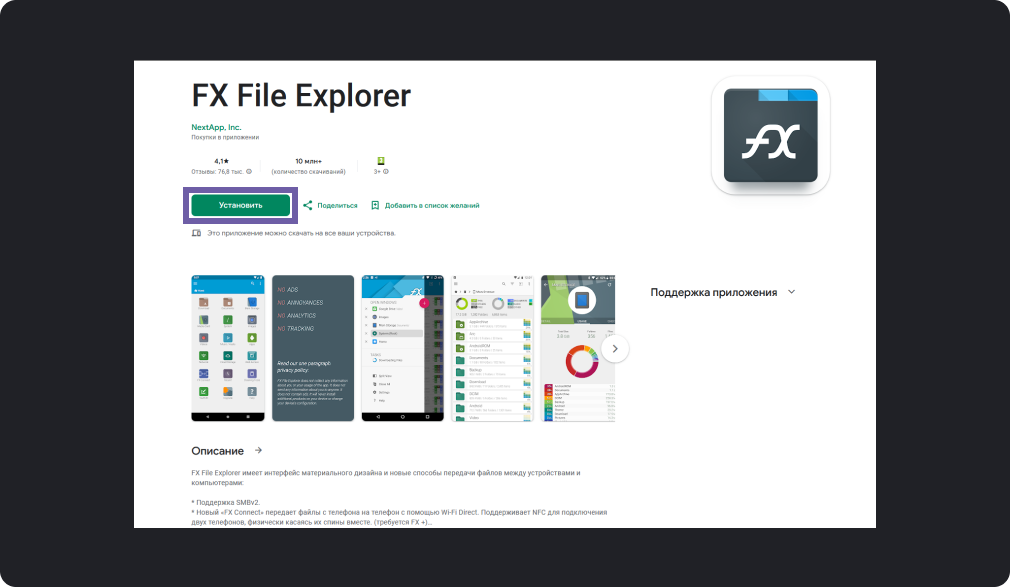The height and width of the screenshot is (587, 1010).
Task: Open the third screenshot with side menu
Action: 403,349
